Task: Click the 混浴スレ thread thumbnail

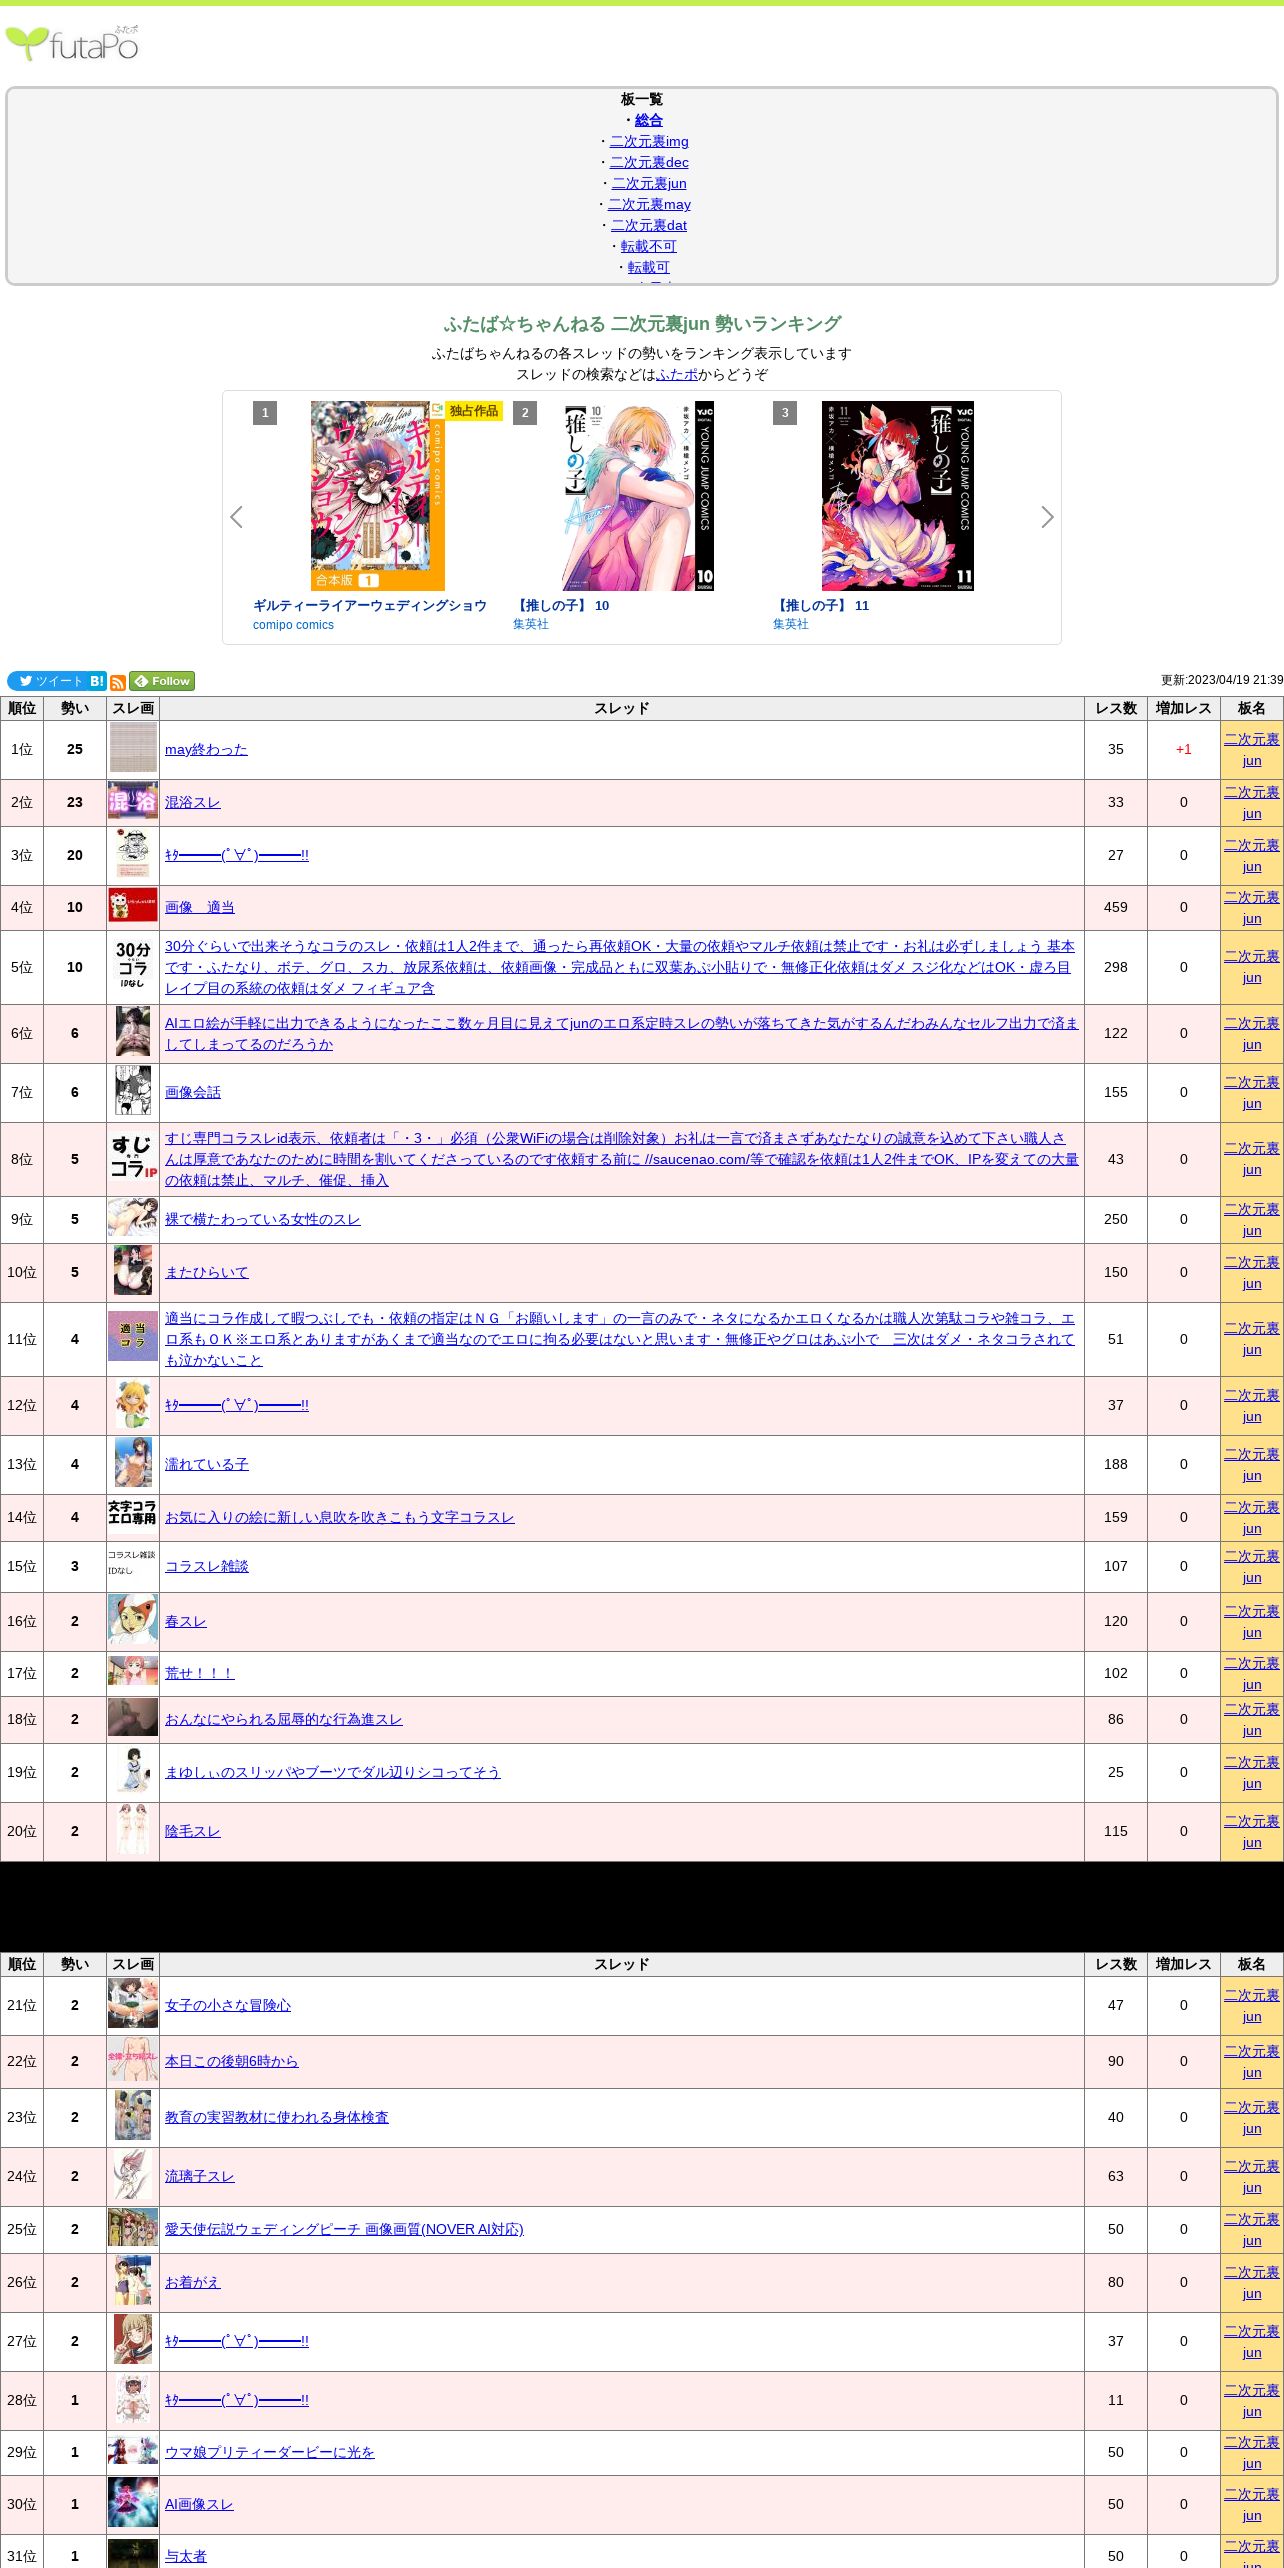Action: pyautogui.click(x=133, y=802)
